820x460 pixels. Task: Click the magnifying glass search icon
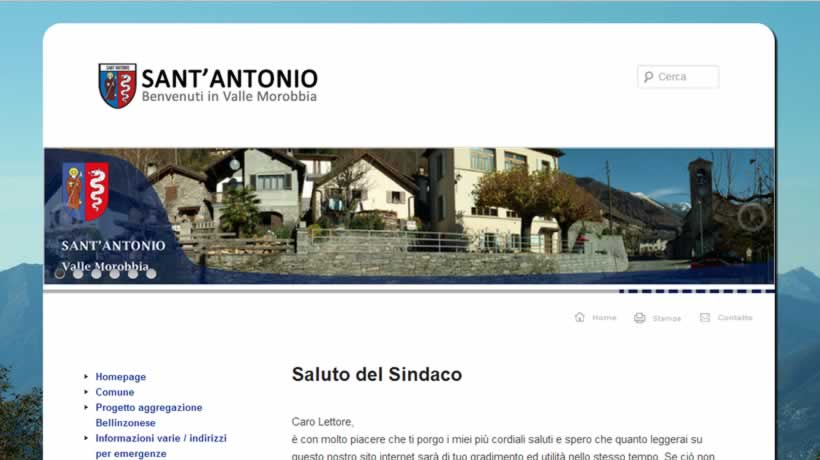pos(649,77)
